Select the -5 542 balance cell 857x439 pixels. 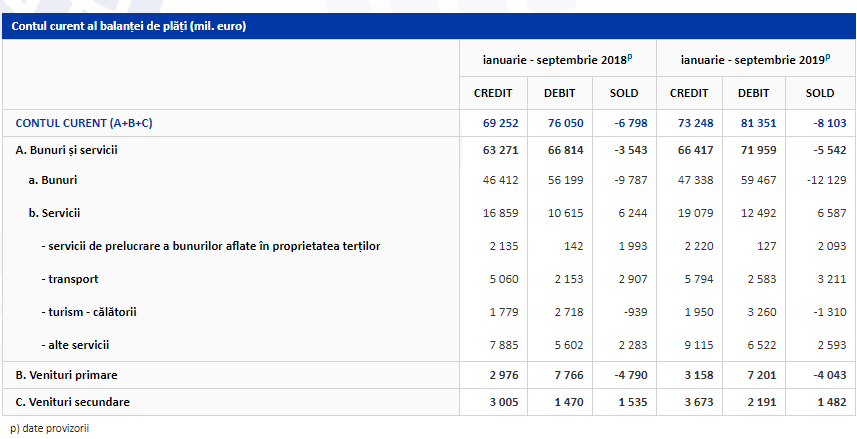pyautogui.click(x=830, y=150)
